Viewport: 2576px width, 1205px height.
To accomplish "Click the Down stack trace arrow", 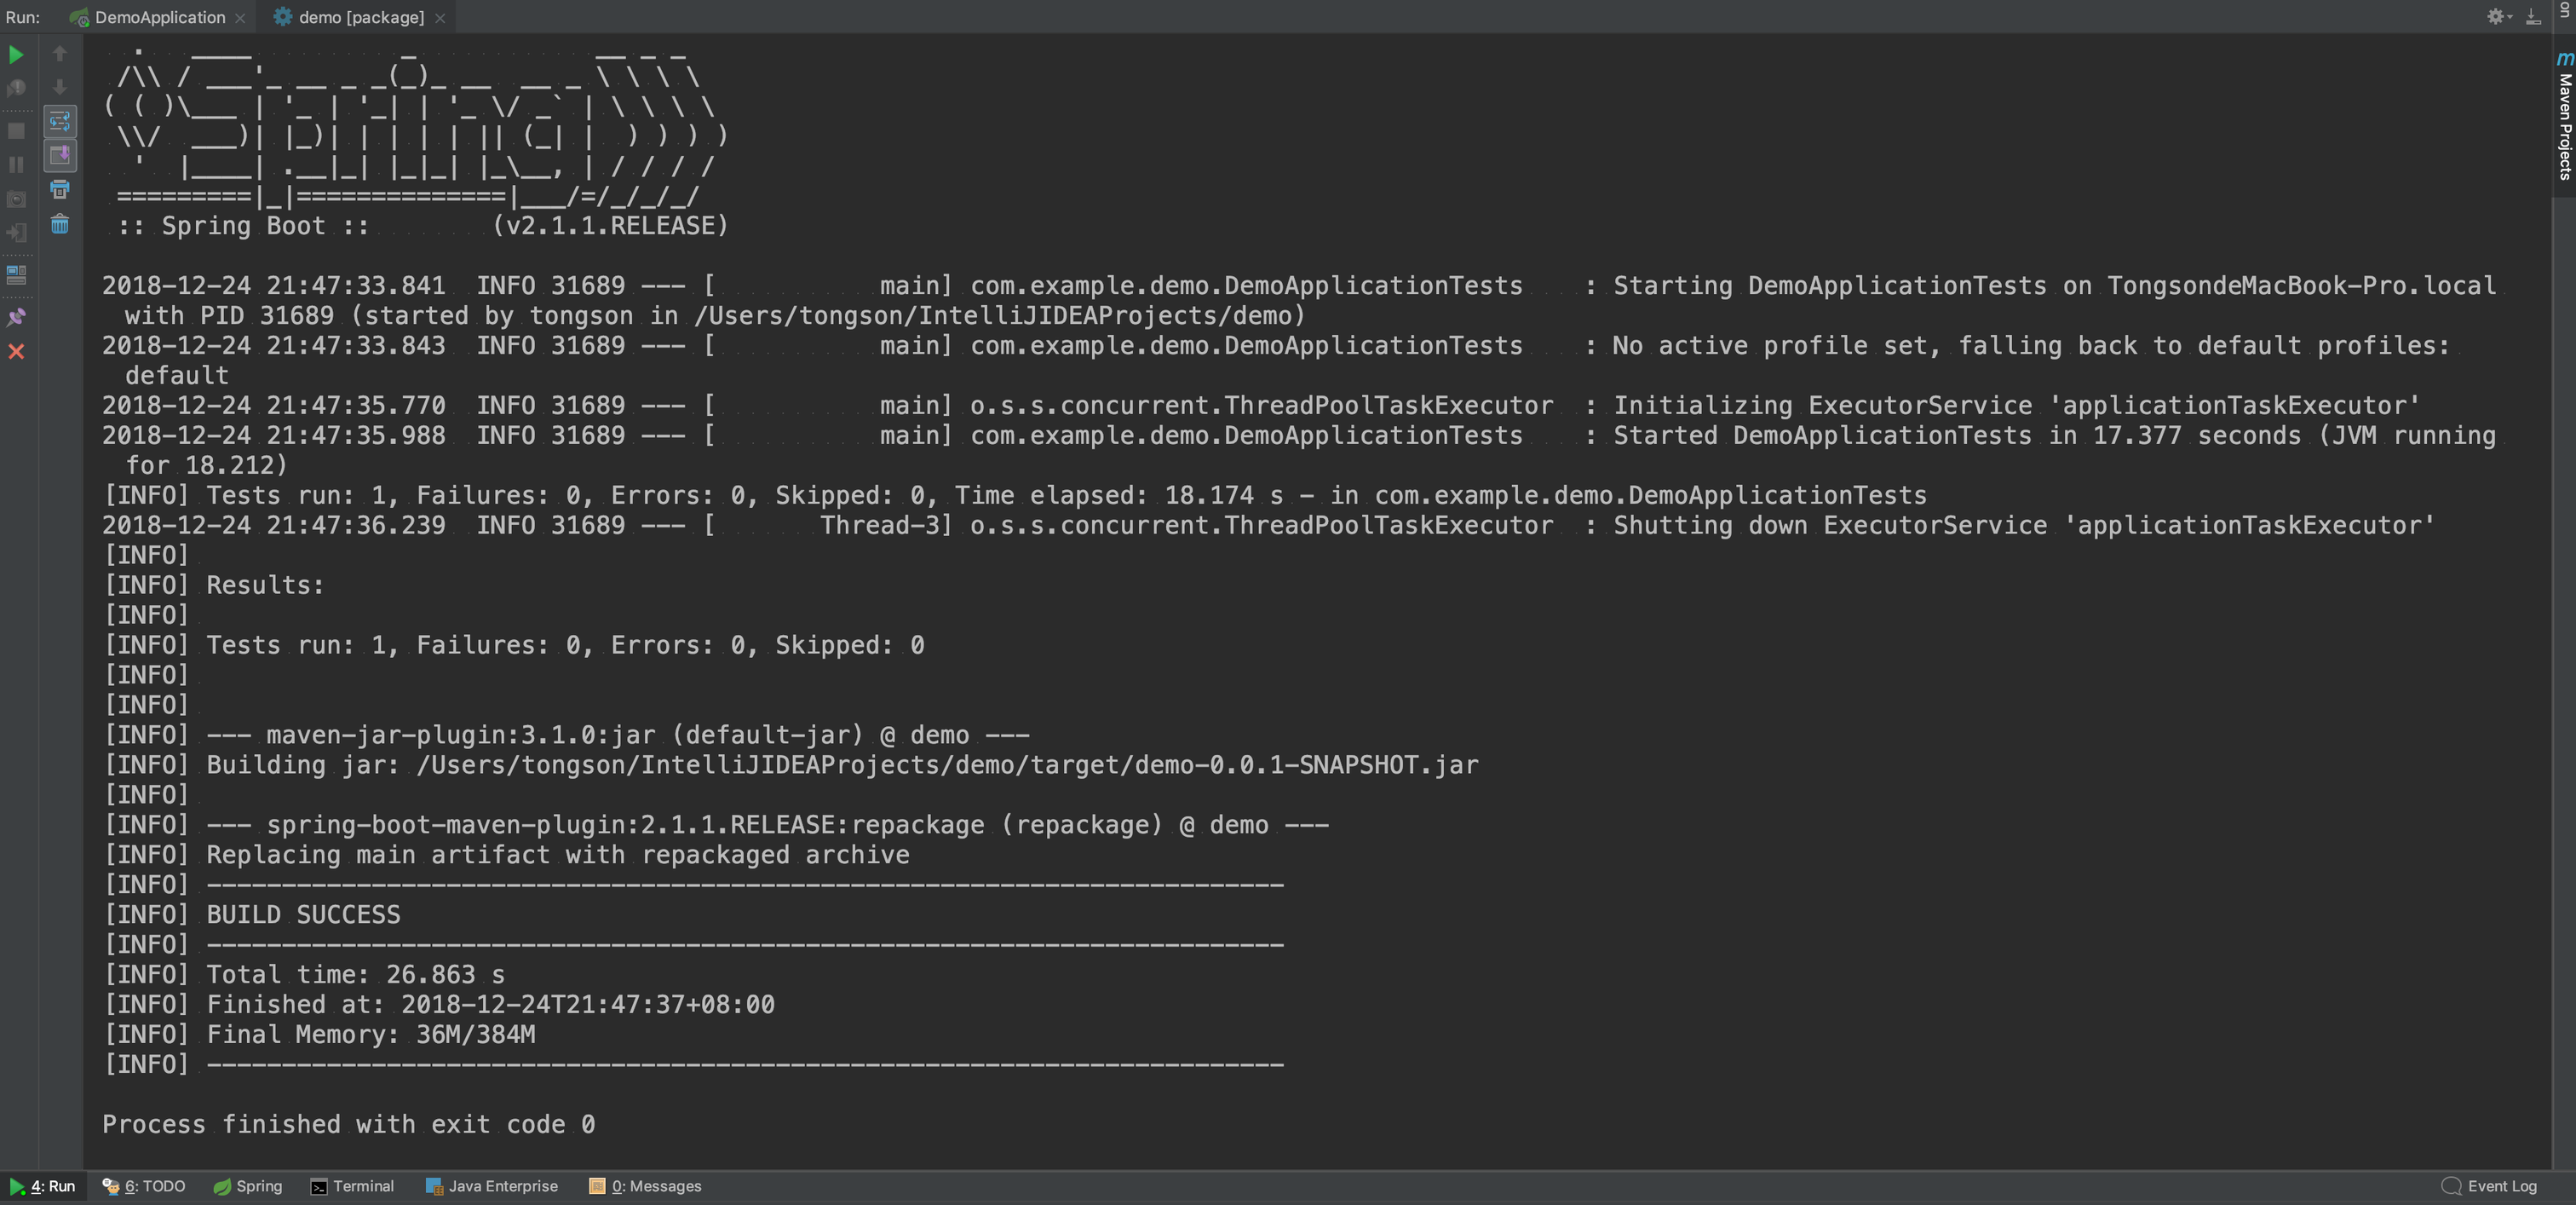I will (x=60, y=88).
